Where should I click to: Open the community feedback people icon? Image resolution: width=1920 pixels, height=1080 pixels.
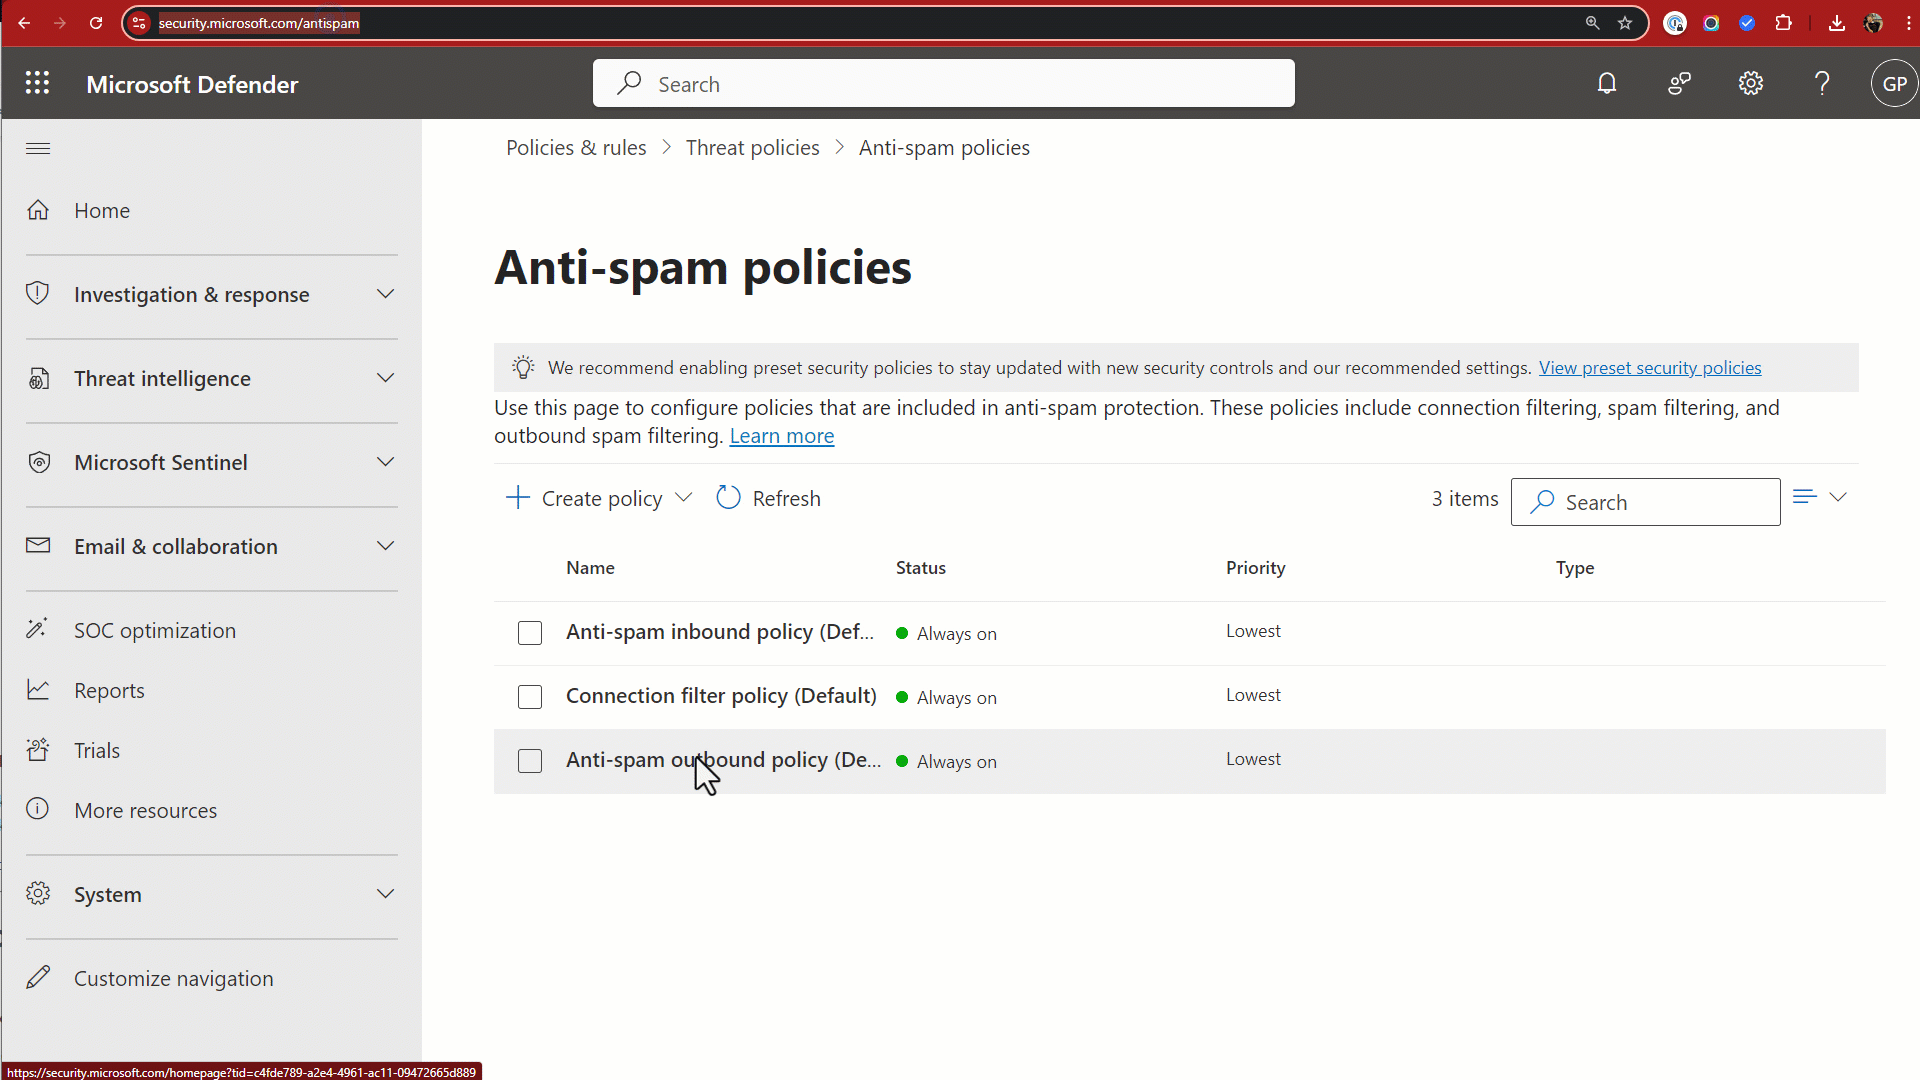pyautogui.click(x=1679, y=84)
